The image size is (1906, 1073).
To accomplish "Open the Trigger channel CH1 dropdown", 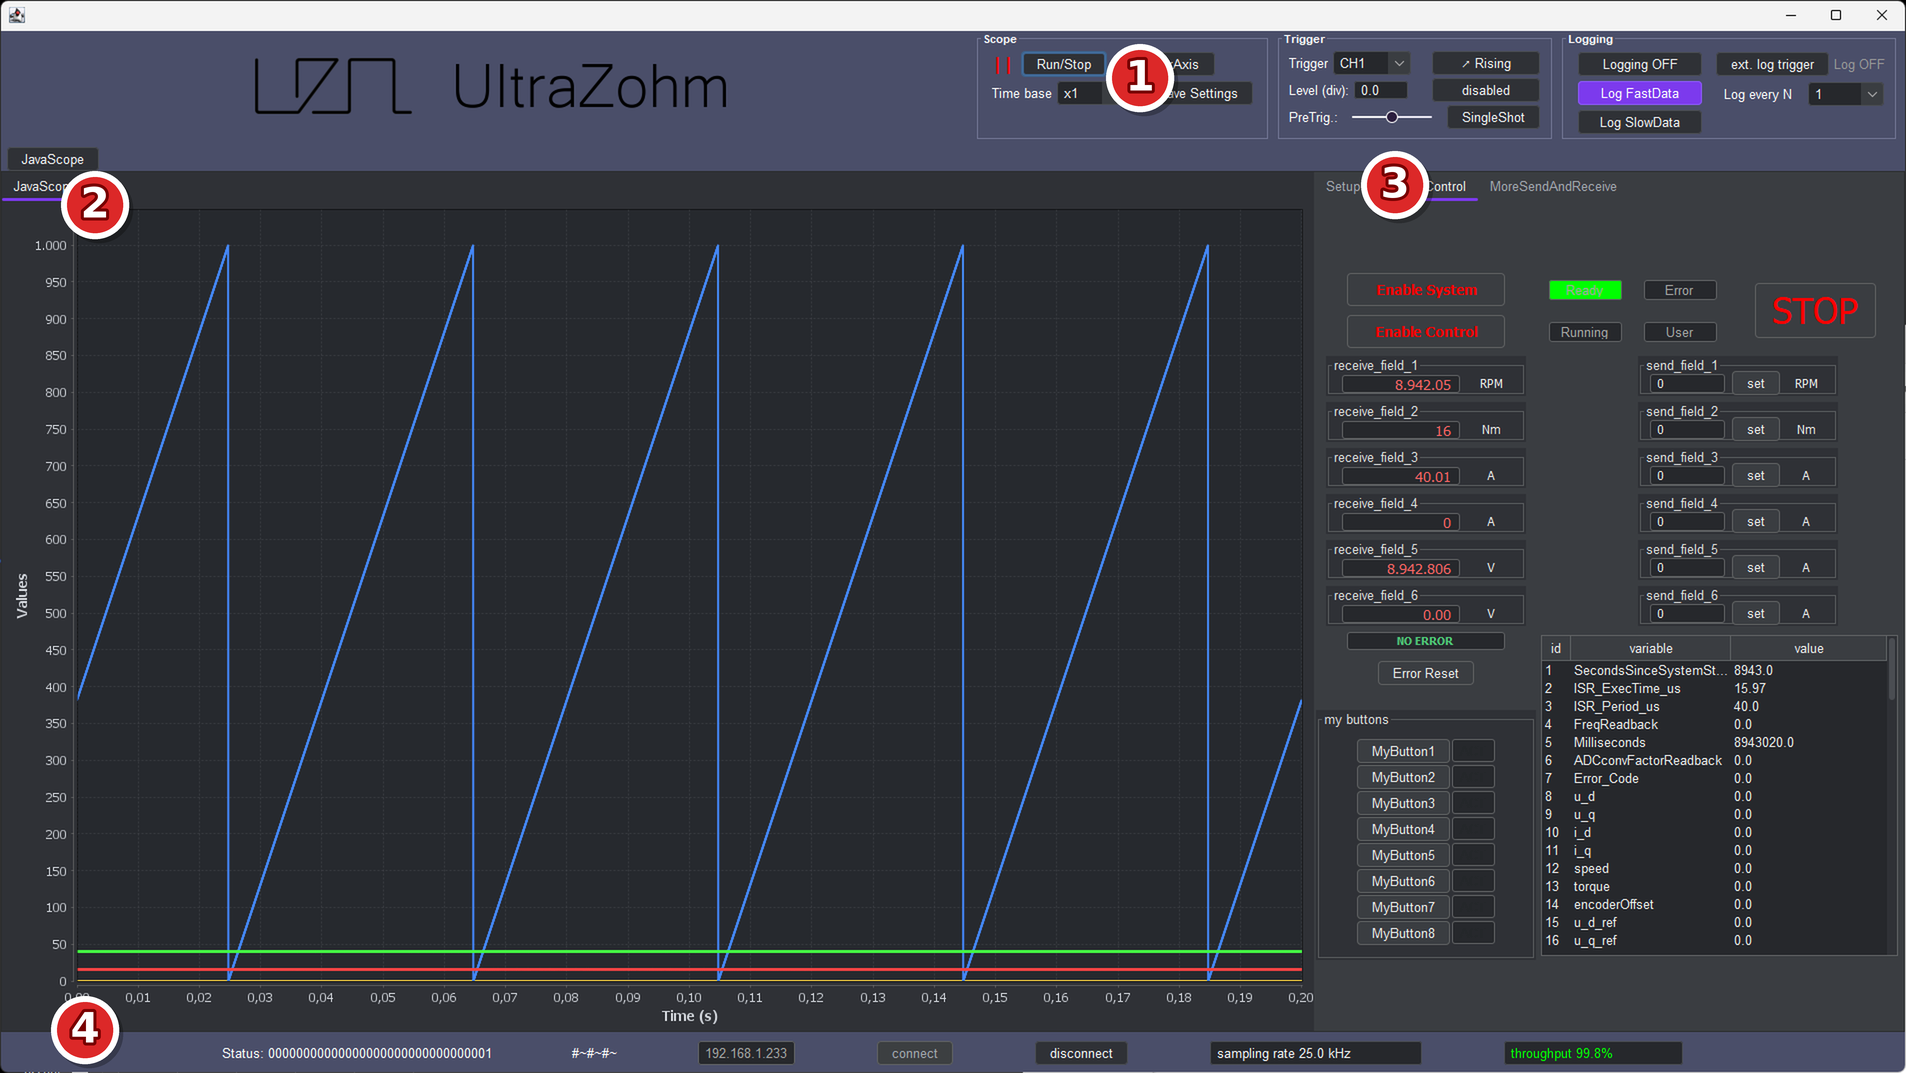I will [x=1372, y=63].
